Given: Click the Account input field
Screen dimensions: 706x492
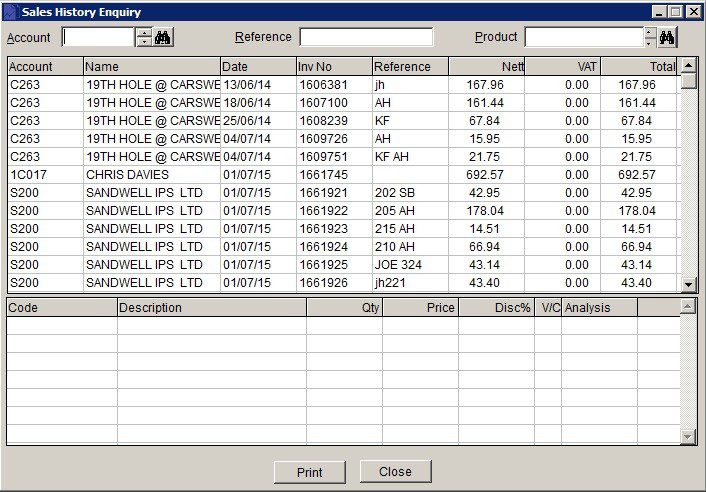Looking at the screenshot, I should coord(99,37).
